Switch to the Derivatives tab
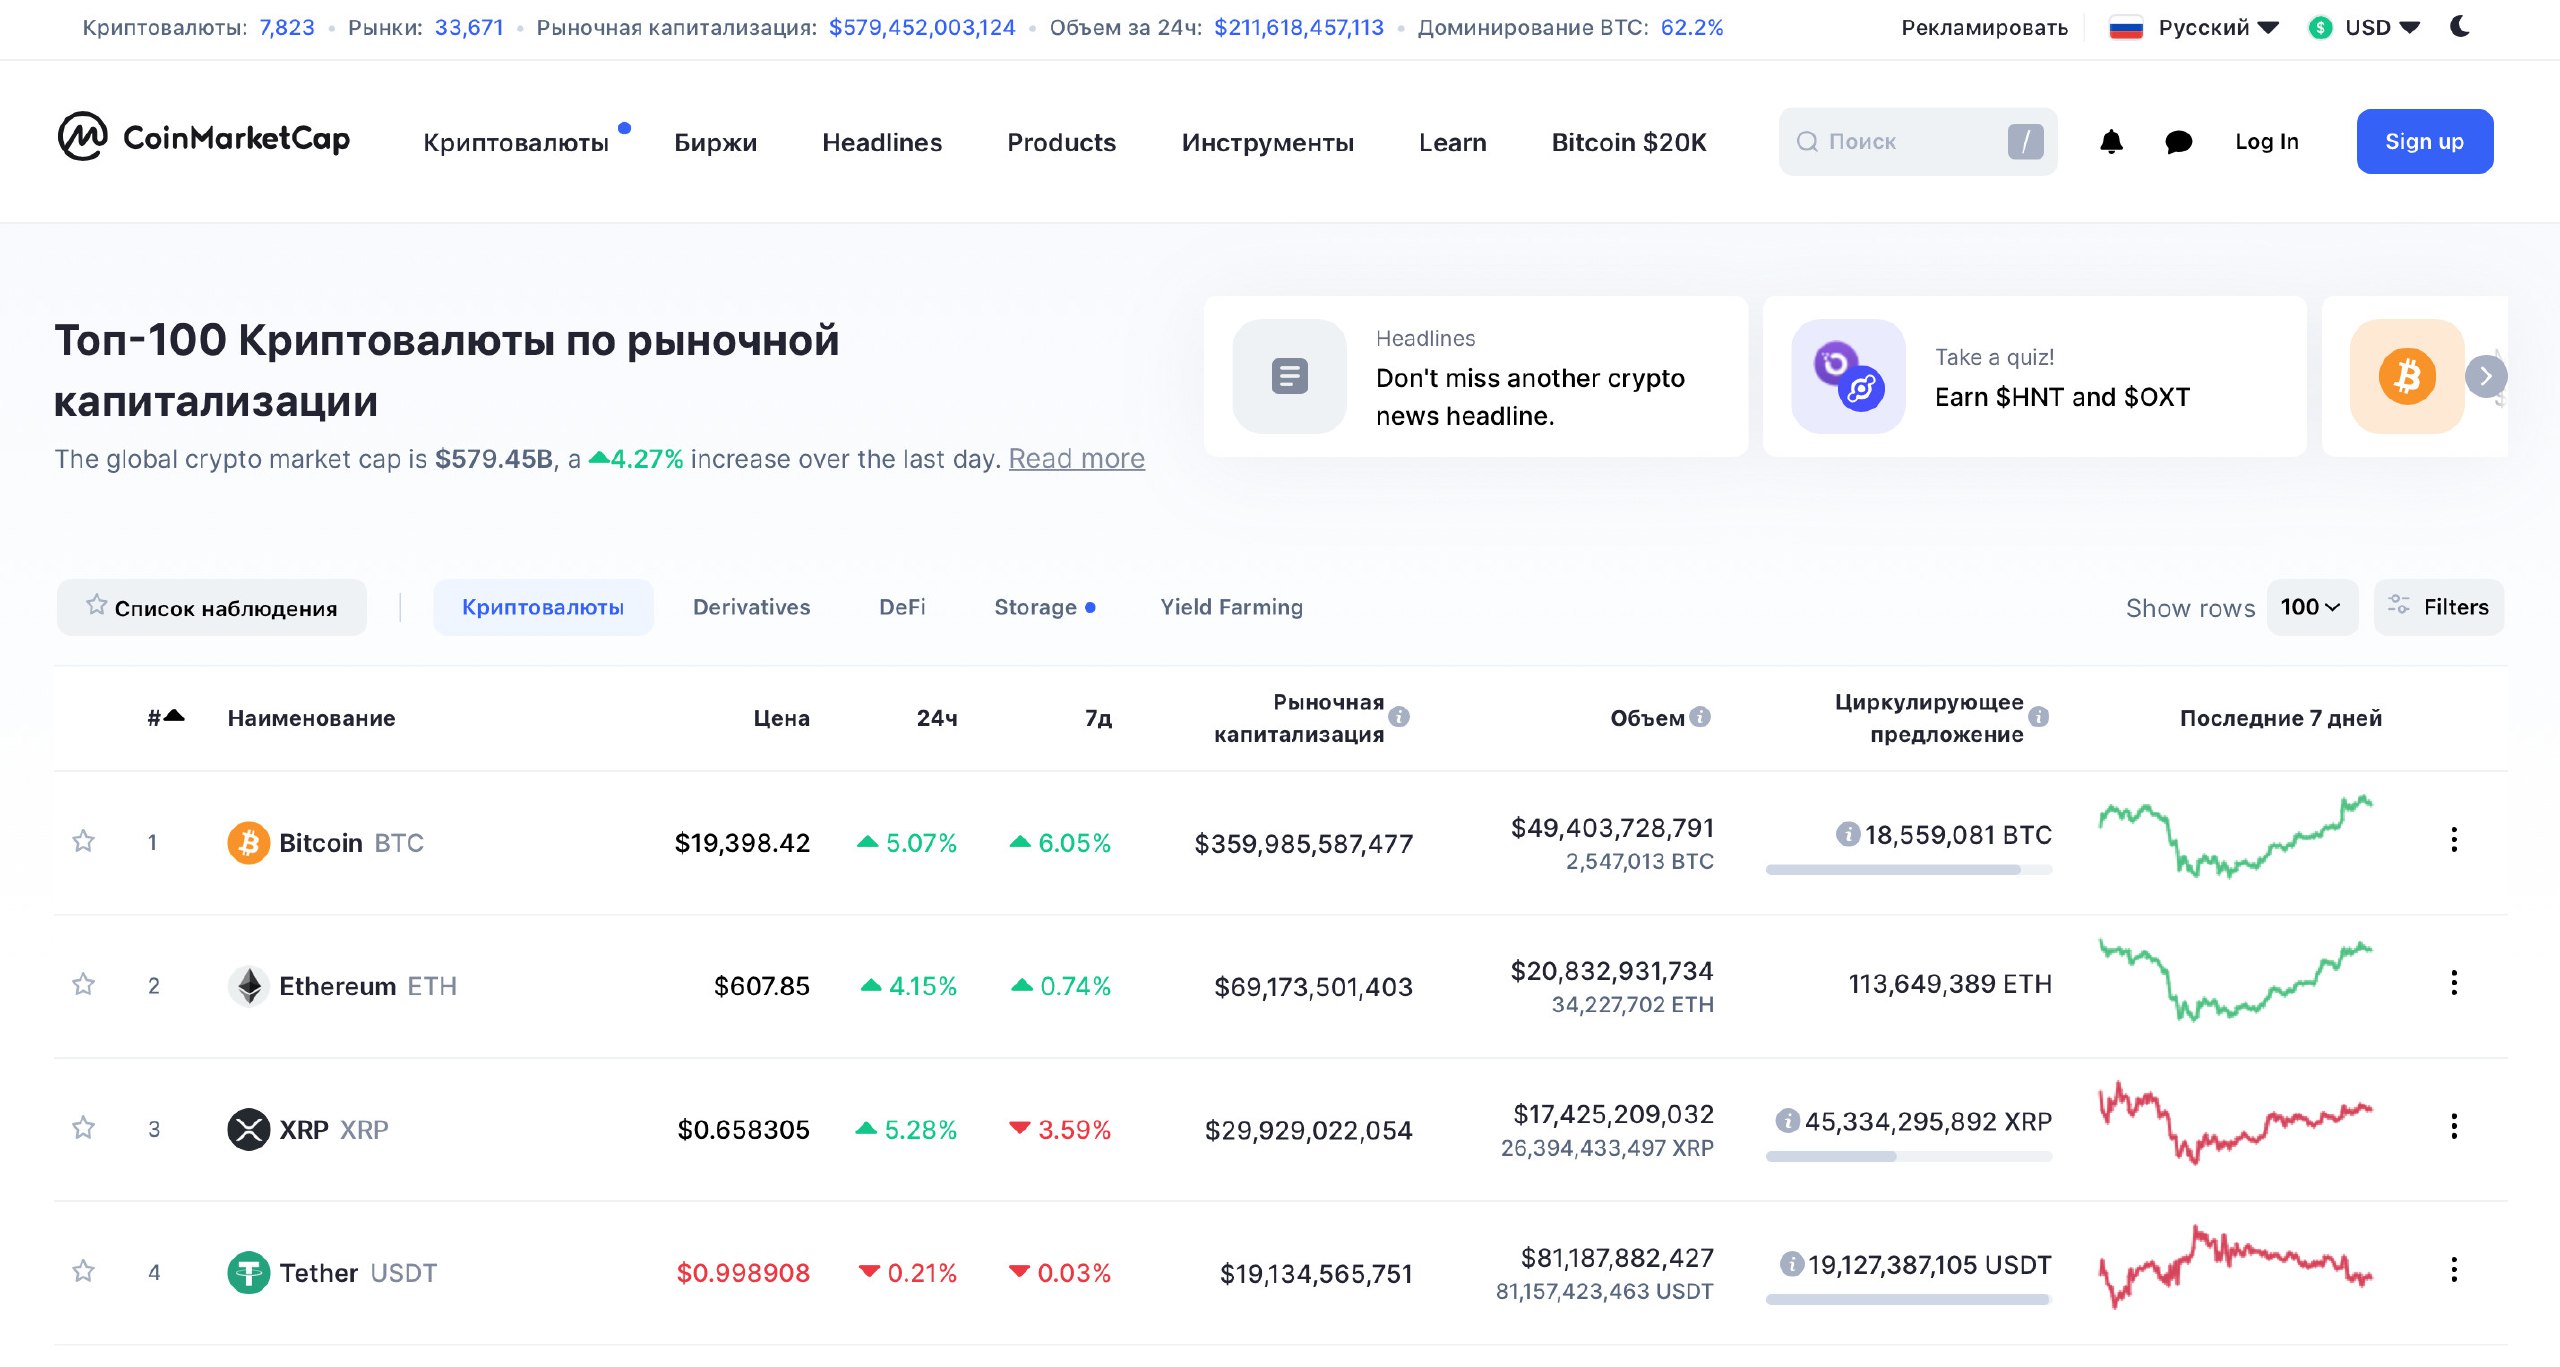The width and height of the screenshot is (2560, 1367). tap(752, 607)
